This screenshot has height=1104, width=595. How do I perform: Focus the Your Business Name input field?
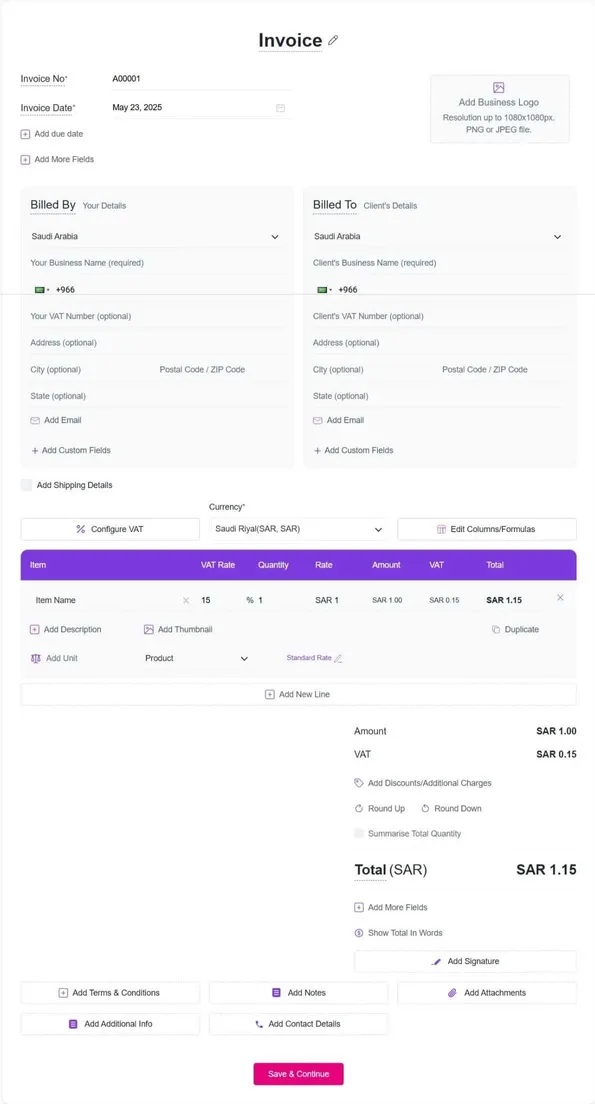[x=158, y=263]
